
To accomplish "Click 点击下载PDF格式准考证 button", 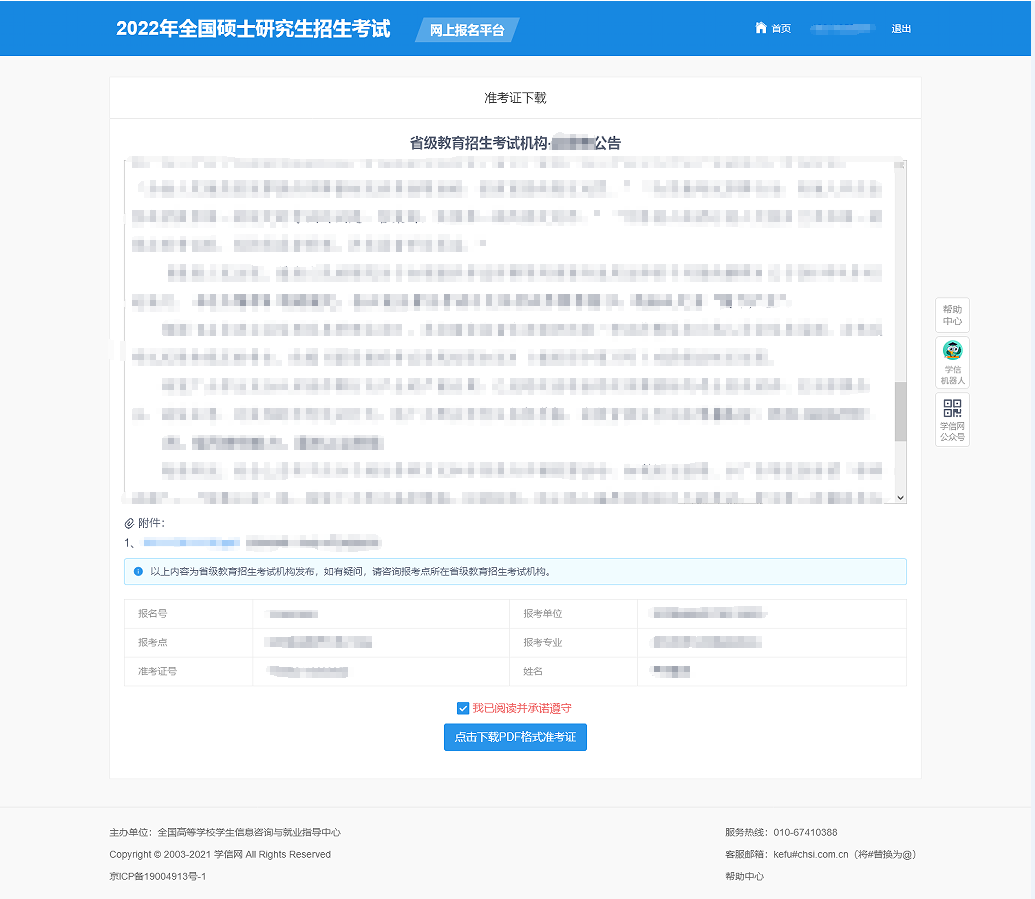I will (x=515, y=737).
